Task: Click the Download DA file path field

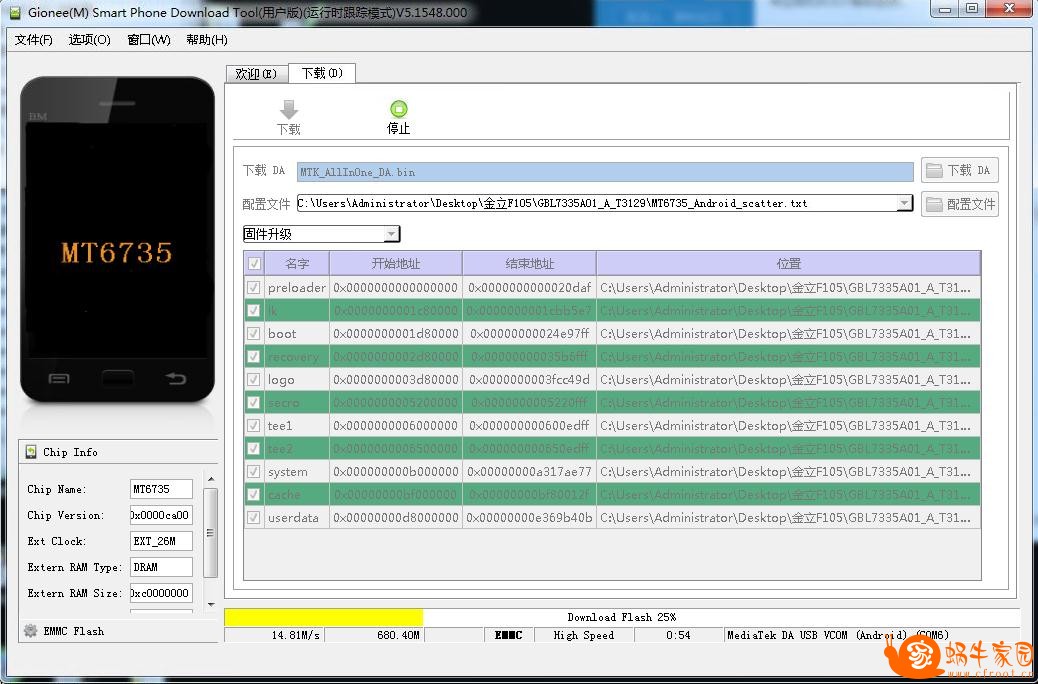Action: [605, 171]
